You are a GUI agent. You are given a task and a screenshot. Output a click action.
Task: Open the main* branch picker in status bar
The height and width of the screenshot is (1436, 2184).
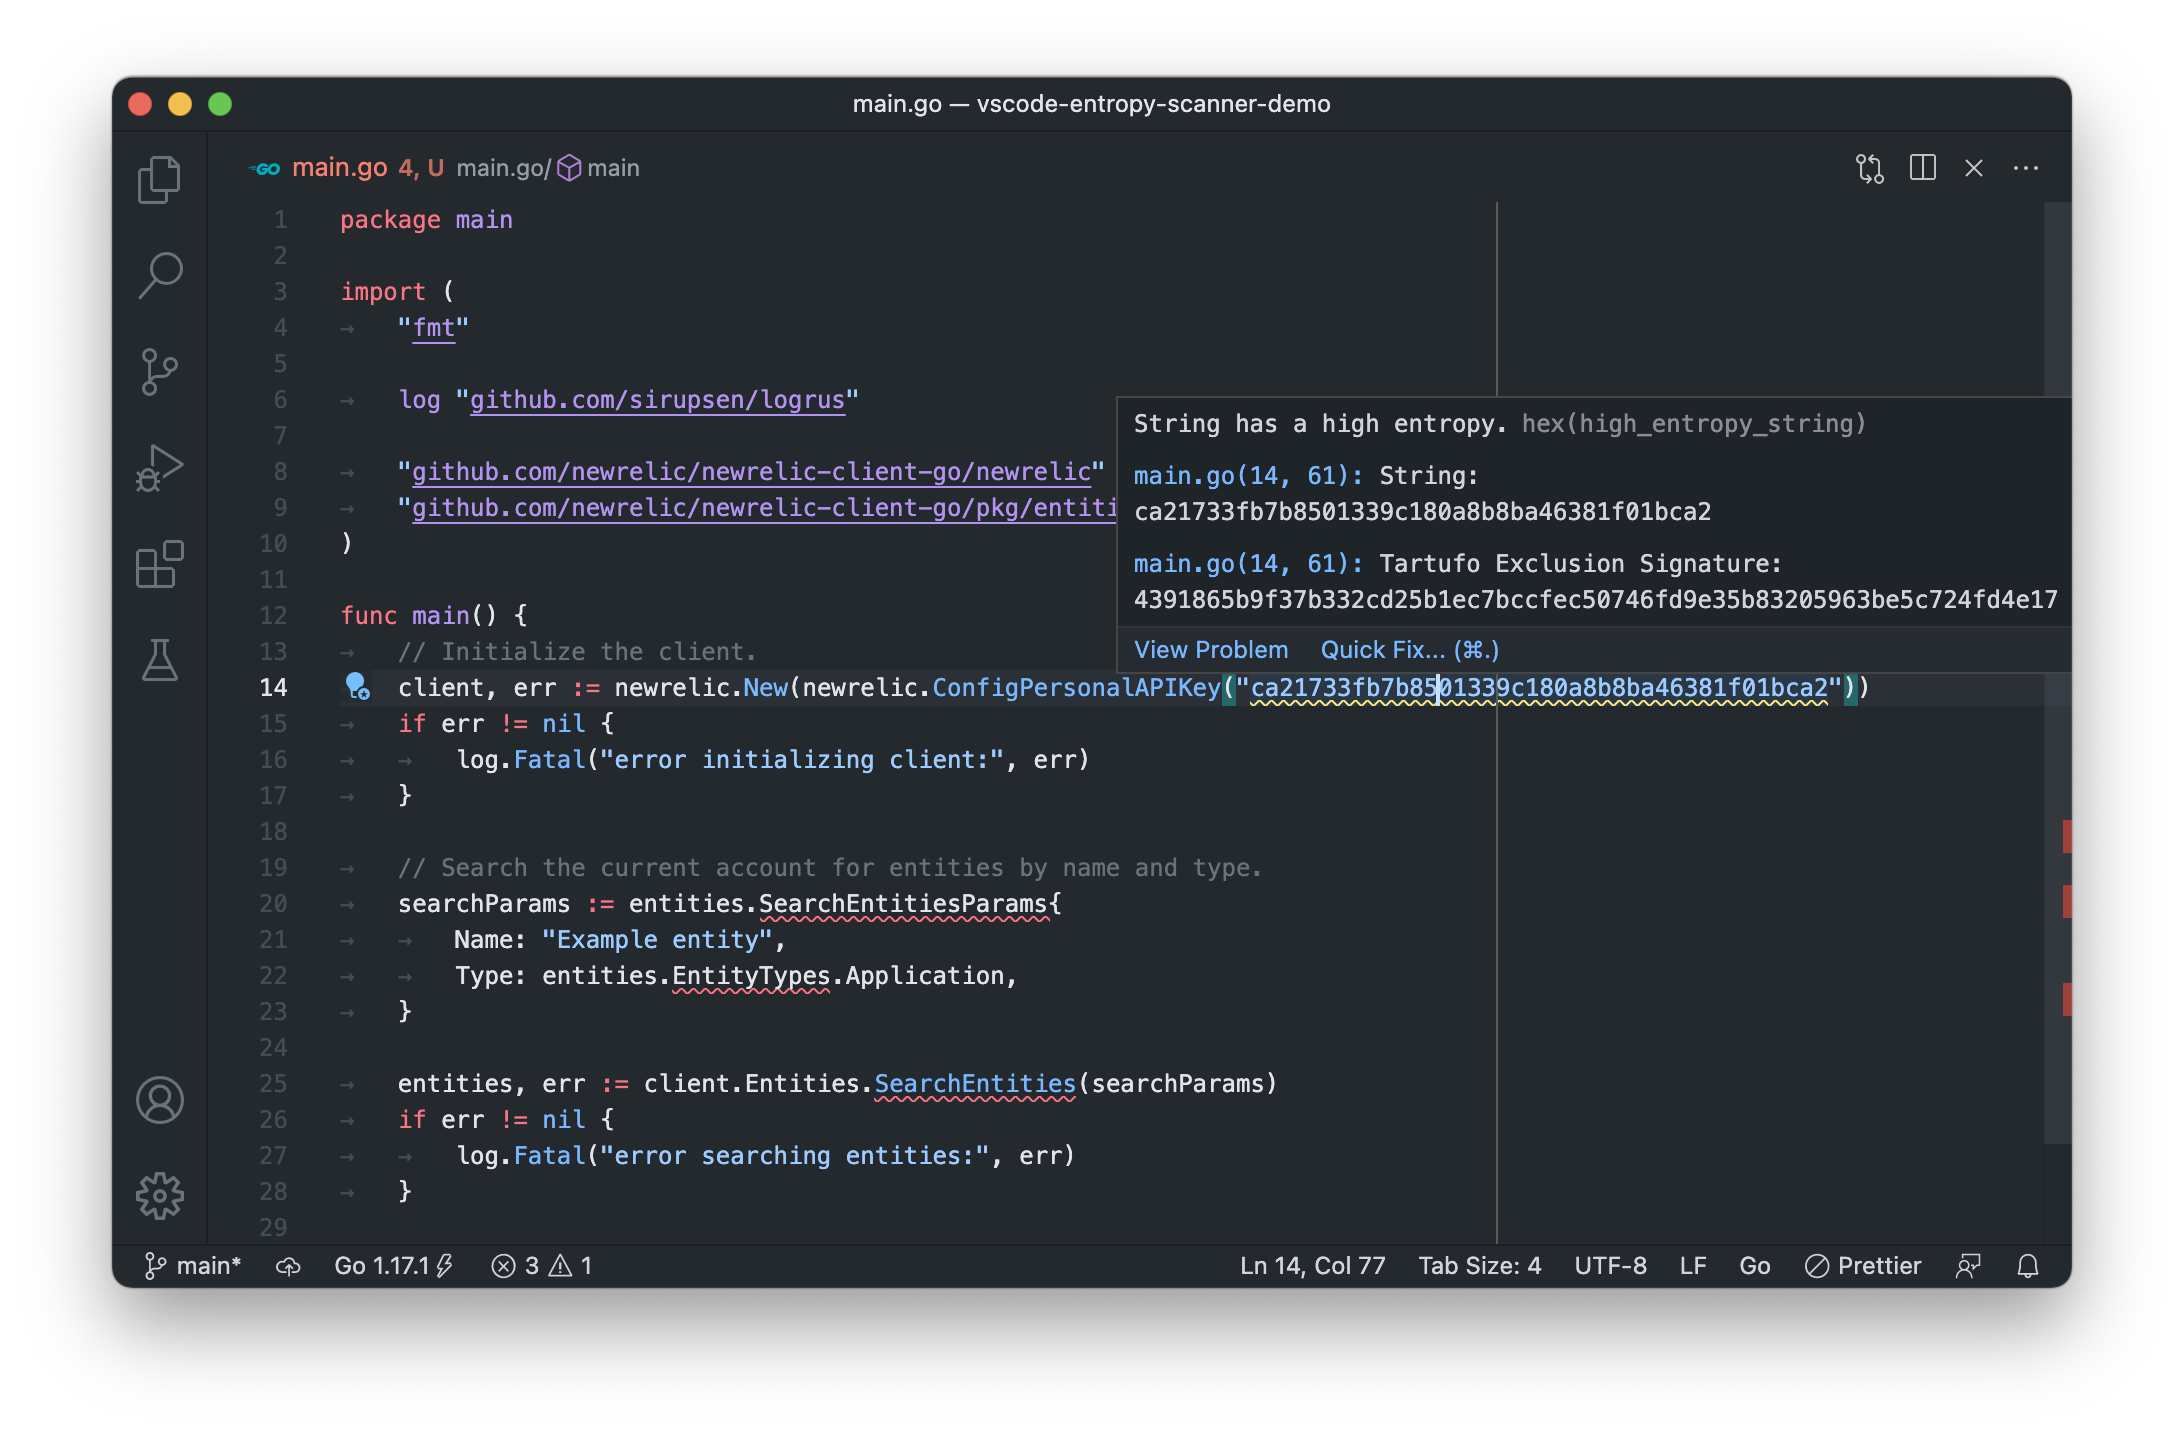pyautogui.click(x=194, y=1266)
